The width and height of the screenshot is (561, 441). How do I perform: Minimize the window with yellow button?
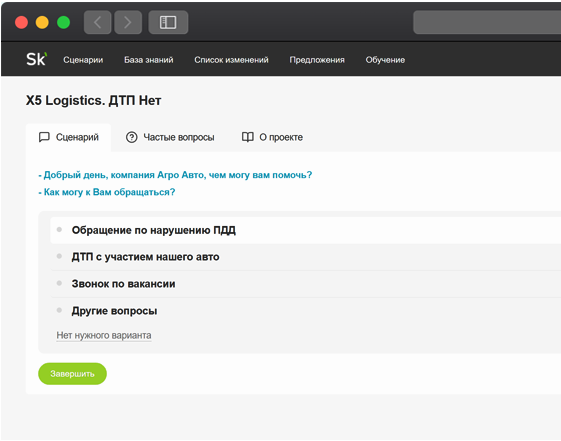(42, 22)
